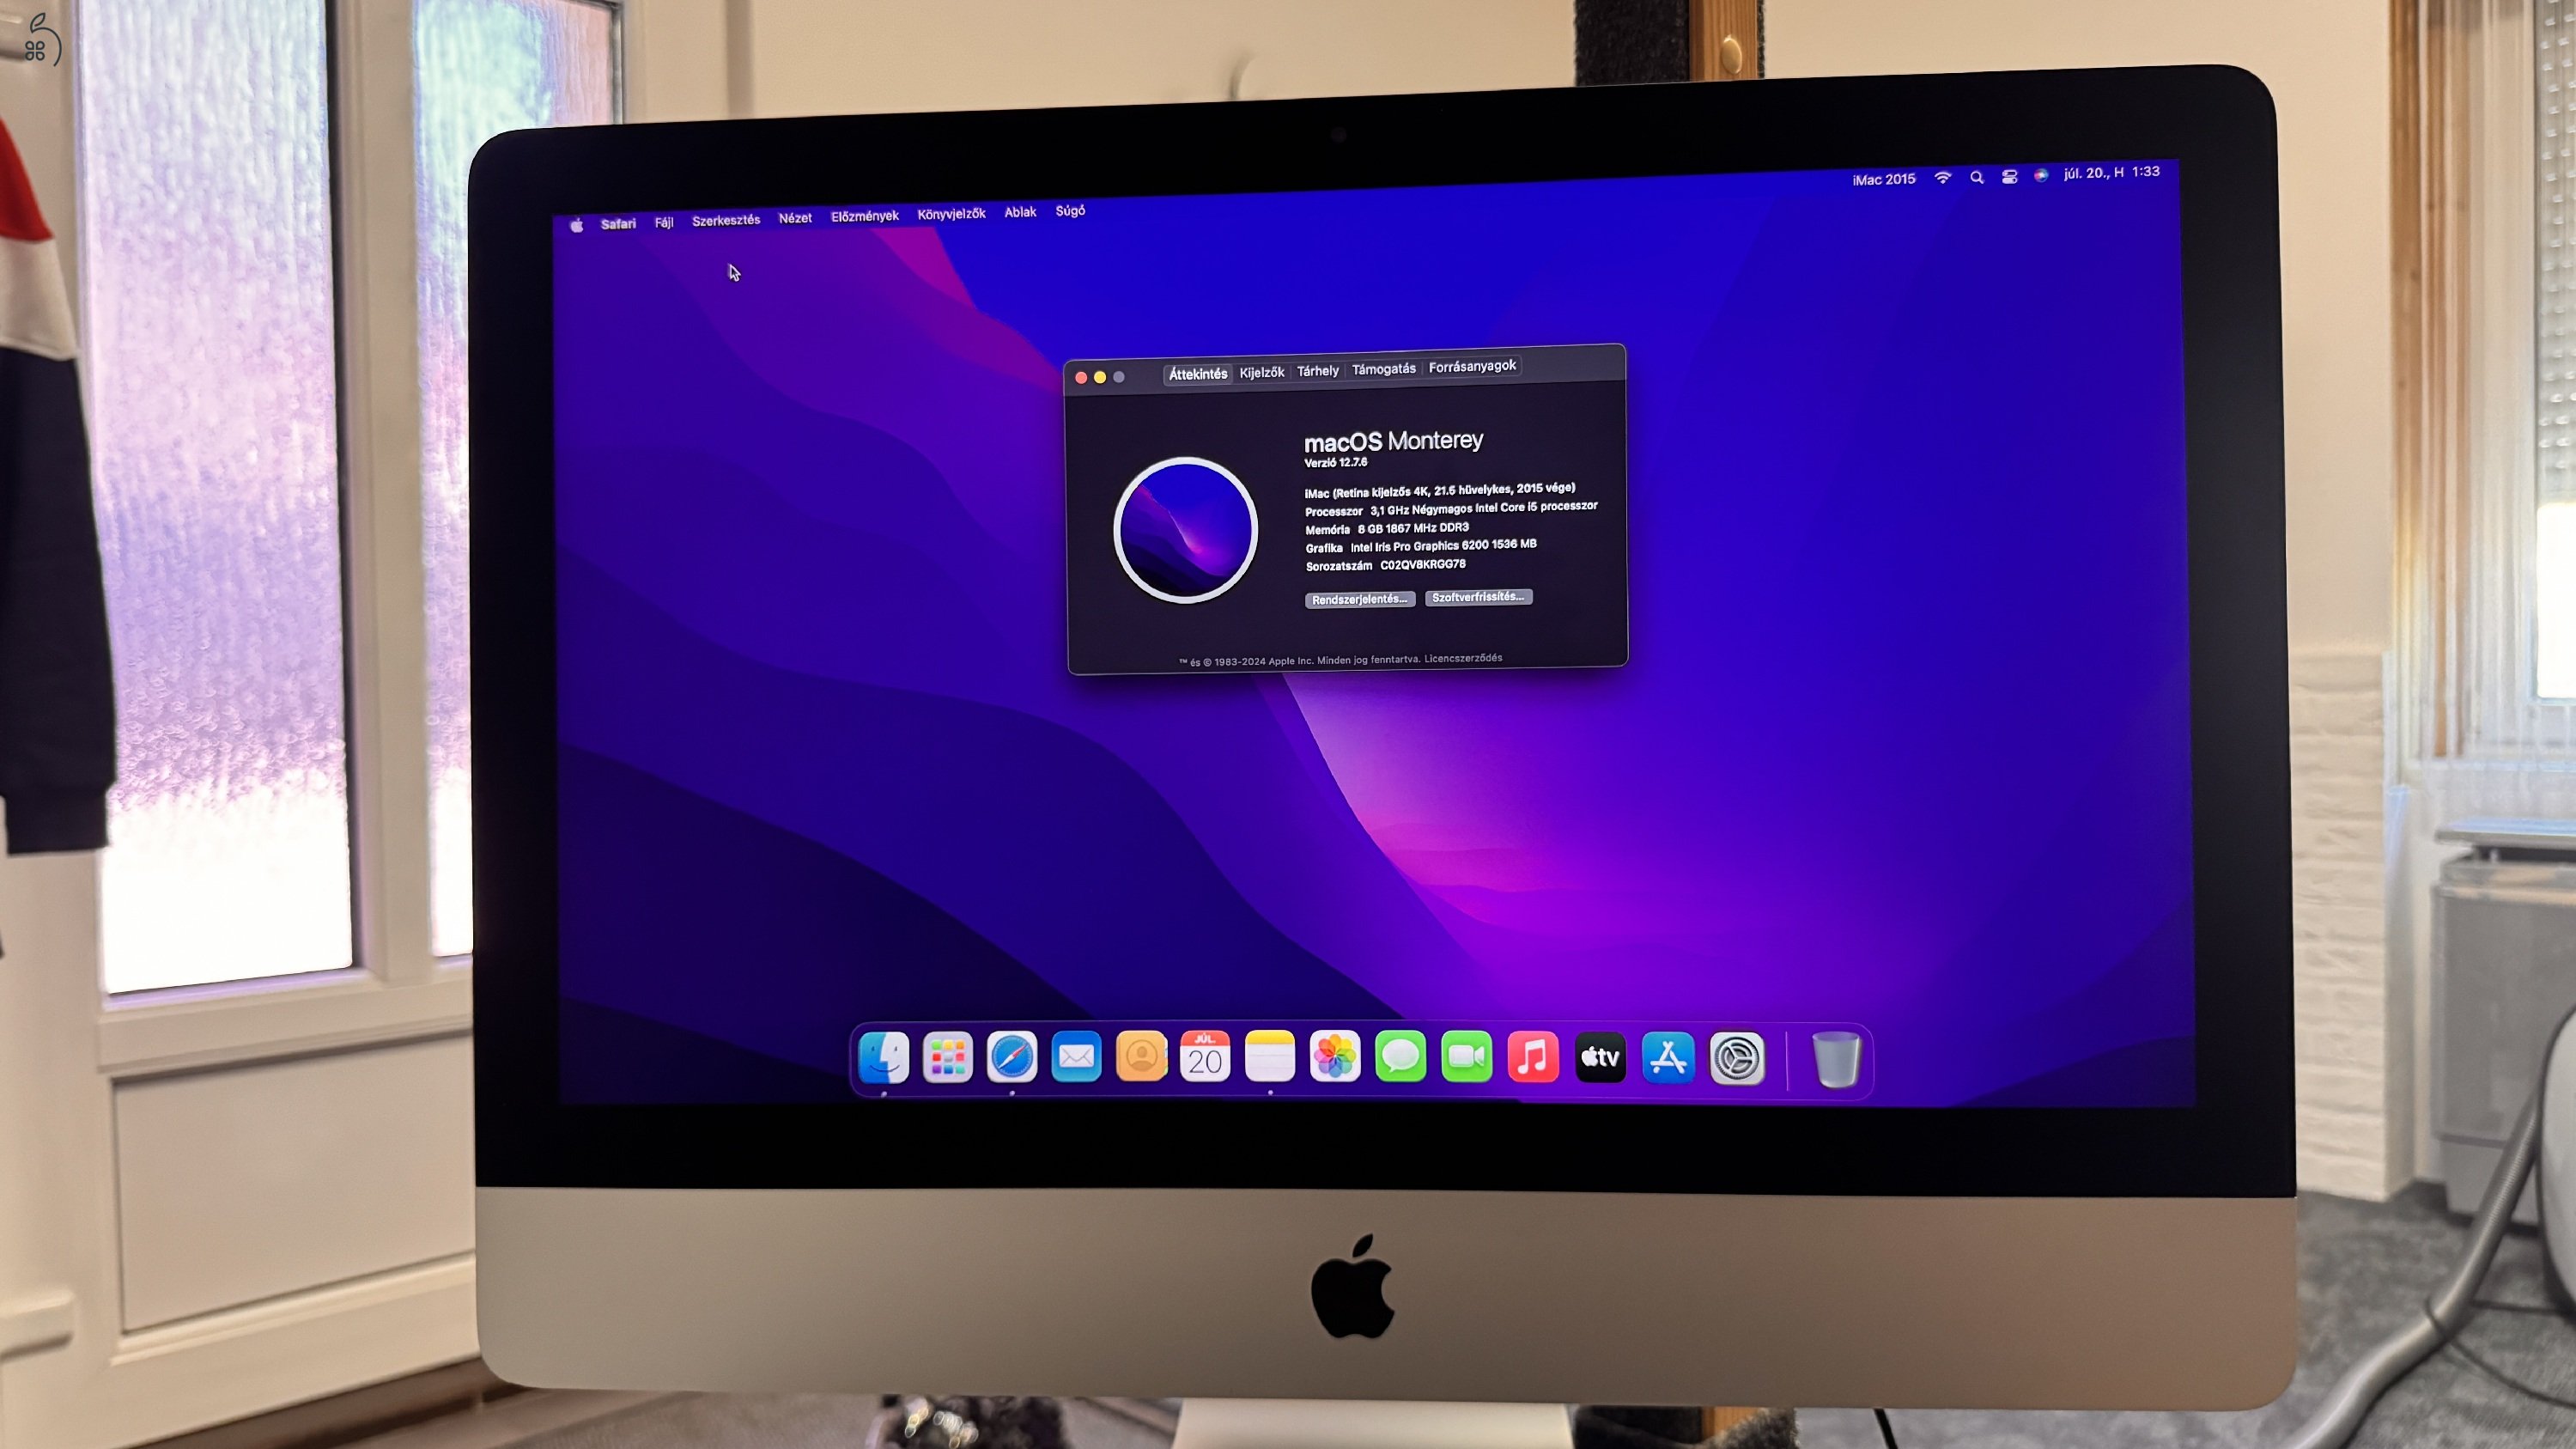Open the Fájl menu
This screenshot has height=1449, width=2576.
point(664,222)
